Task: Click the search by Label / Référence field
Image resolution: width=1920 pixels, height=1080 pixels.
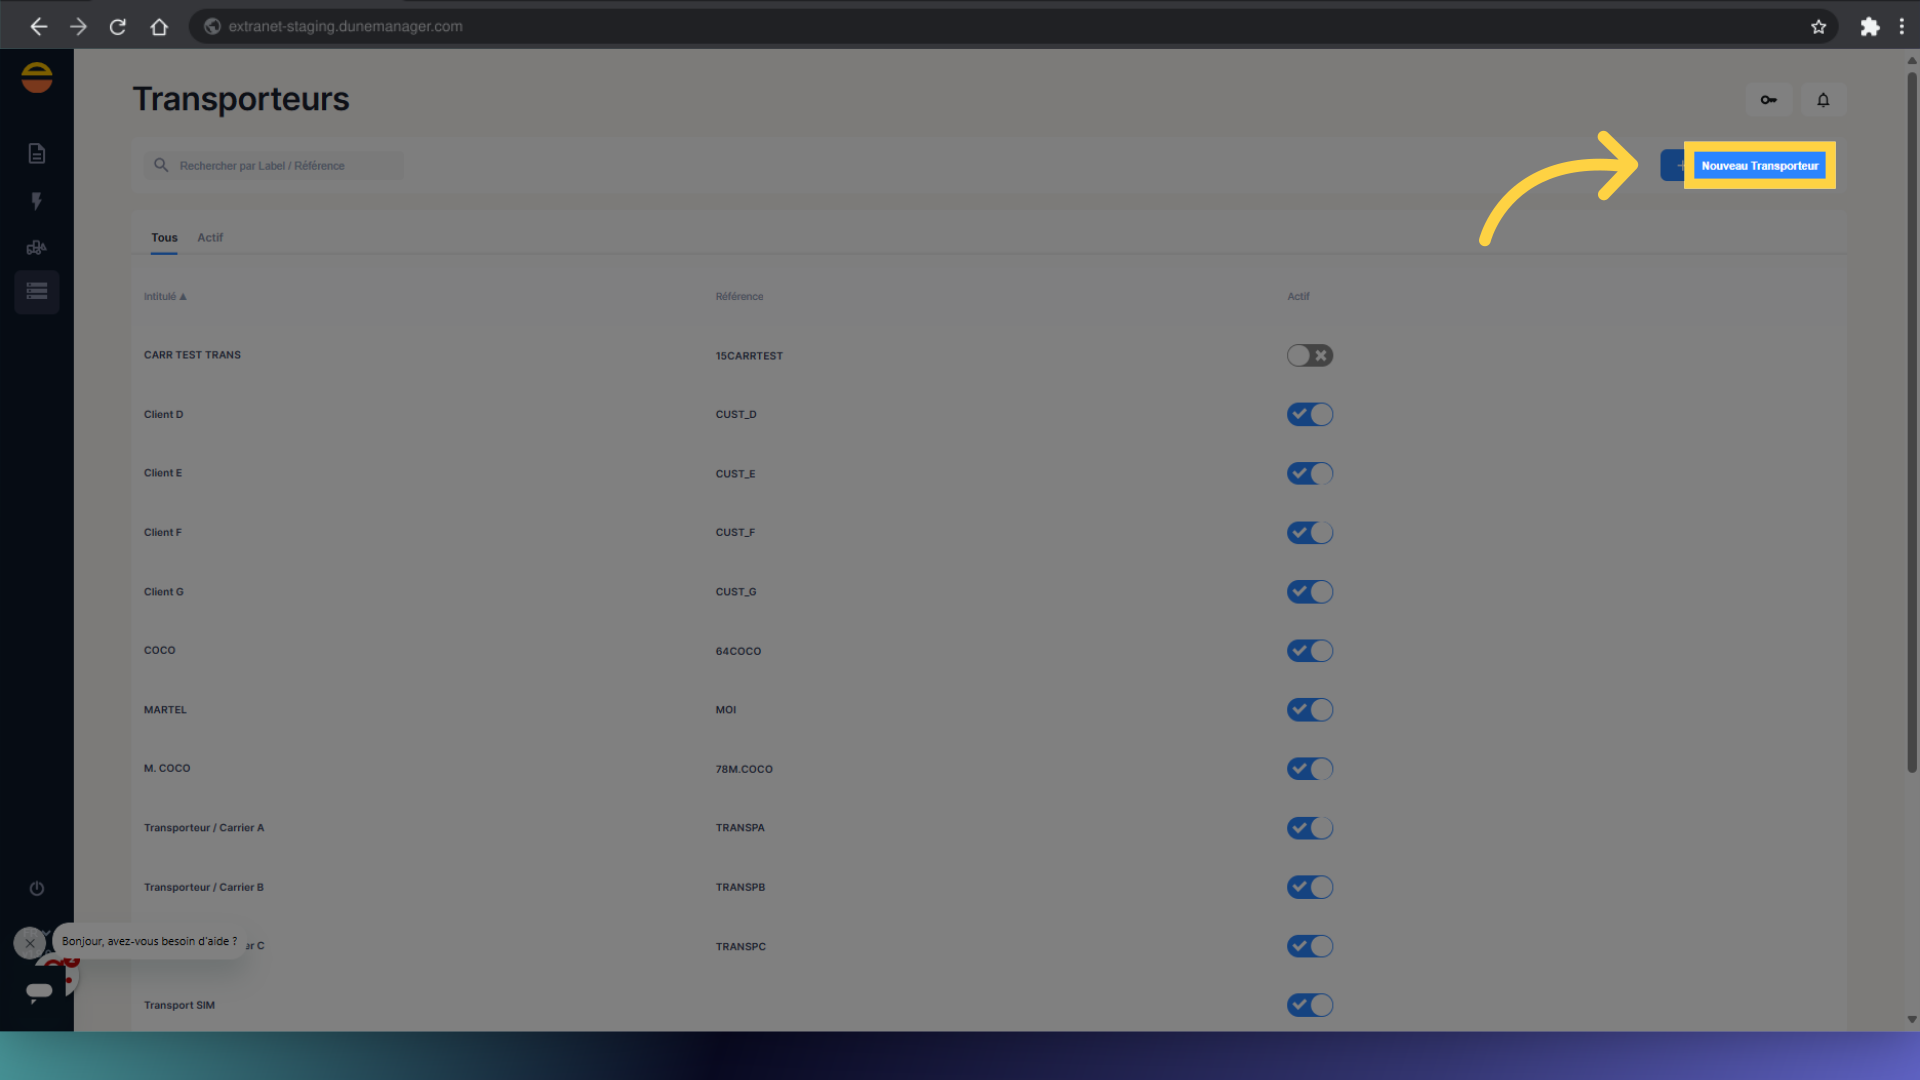Action: (x=272, y=166)
